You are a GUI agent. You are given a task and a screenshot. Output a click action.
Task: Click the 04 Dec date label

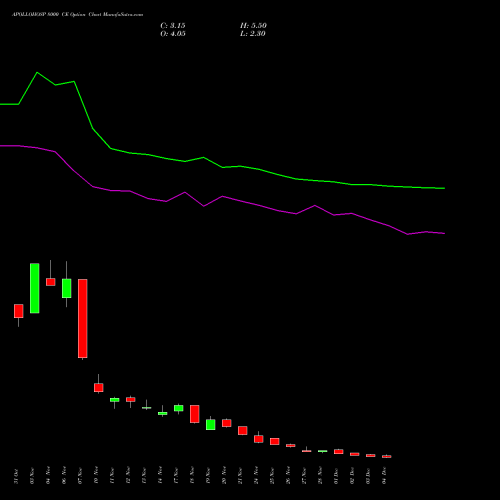click(384, 475)
